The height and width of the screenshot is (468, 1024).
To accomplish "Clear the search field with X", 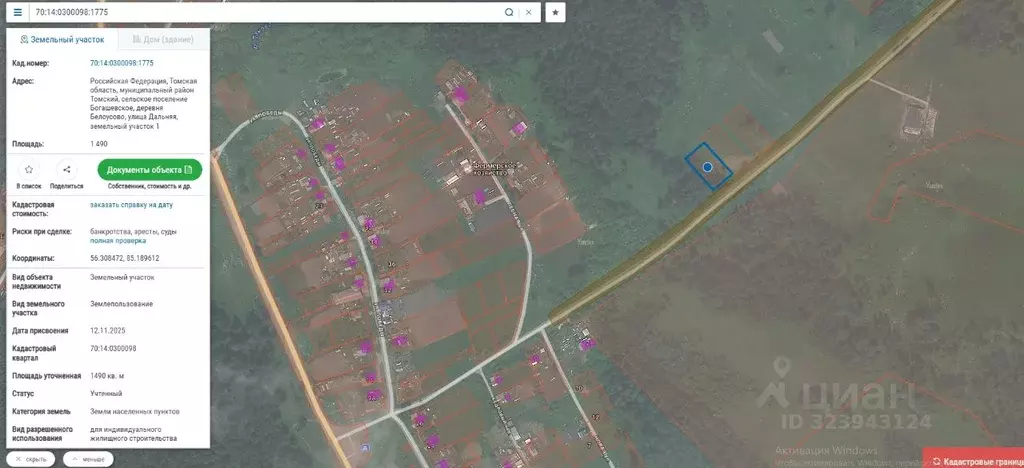I will (529, 12).
